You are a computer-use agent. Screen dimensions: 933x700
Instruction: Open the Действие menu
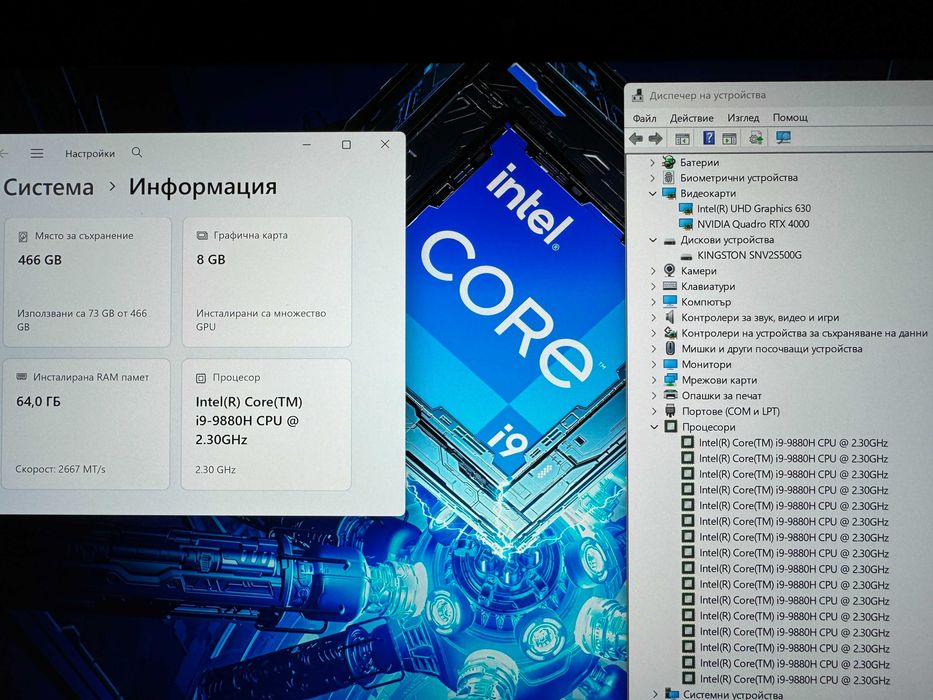pyautogui.click(x=691, y=118)
